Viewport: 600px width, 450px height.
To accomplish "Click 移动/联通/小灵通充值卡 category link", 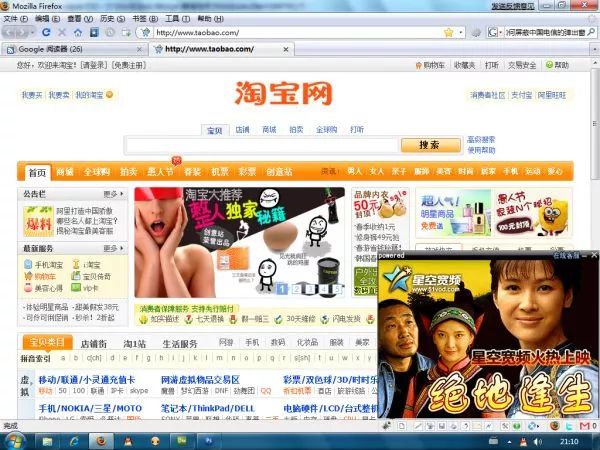I will click(x=87, y=380).
